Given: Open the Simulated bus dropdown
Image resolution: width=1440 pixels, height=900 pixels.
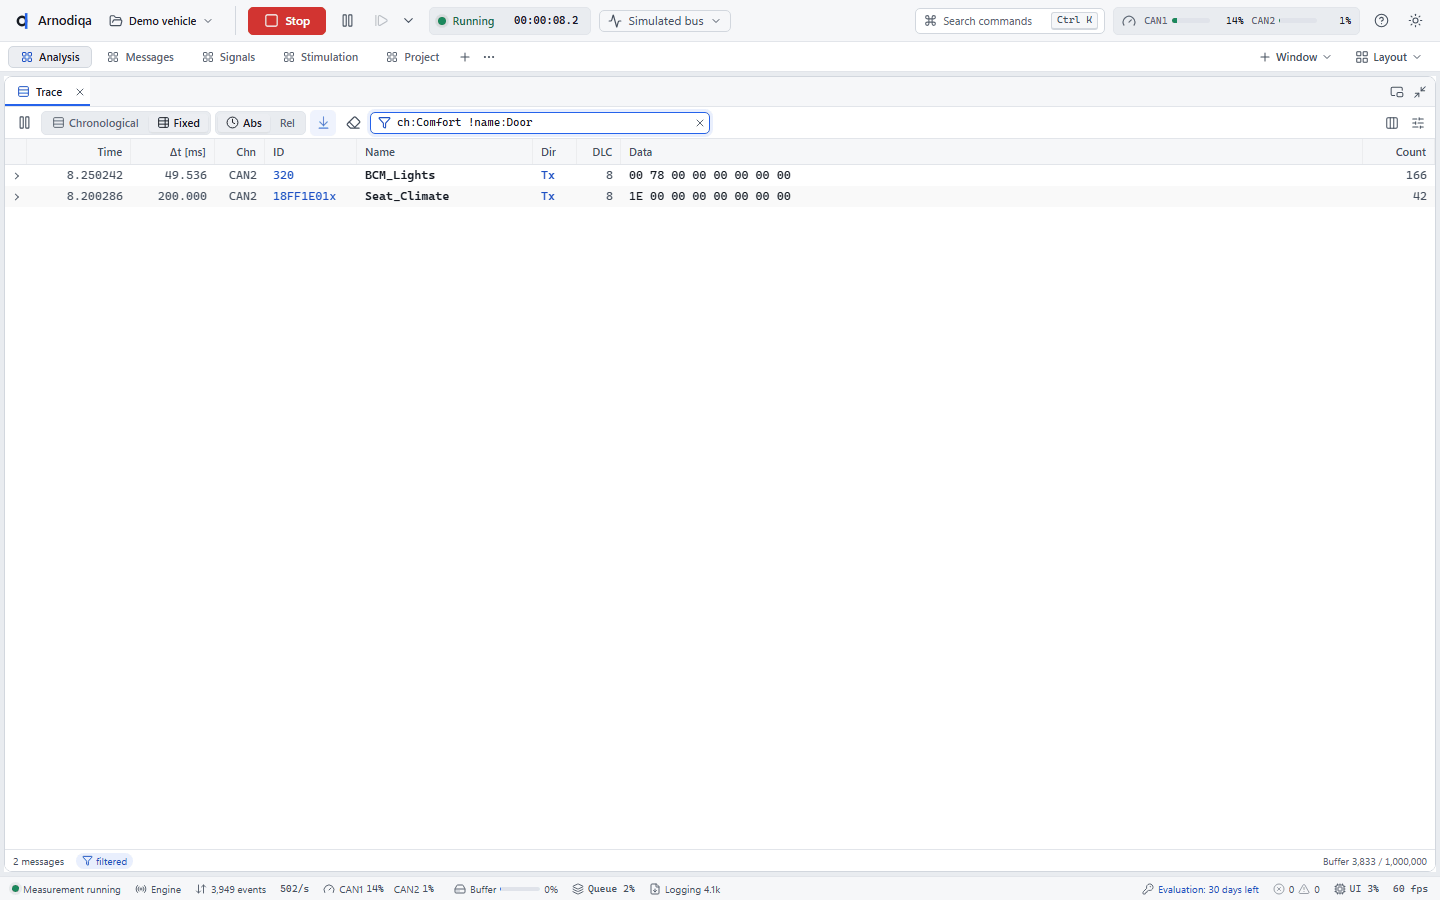Looking at the screenshot, I should pyautogui.click(x=665, y=21).
